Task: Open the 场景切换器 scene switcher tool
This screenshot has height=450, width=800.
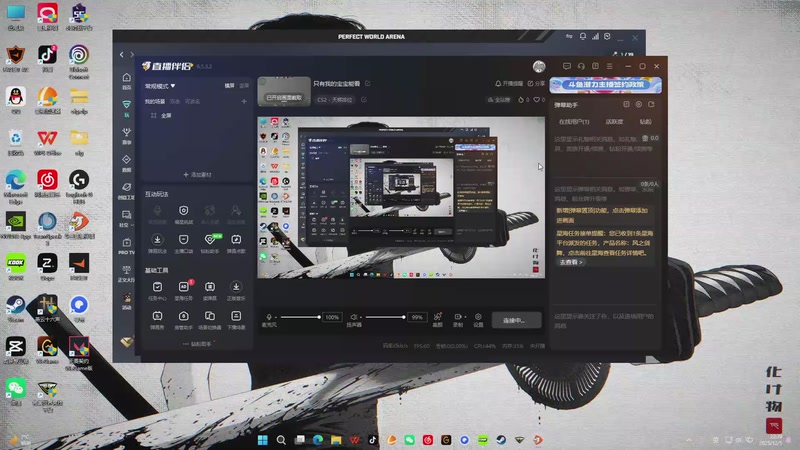Action: pos(210,320)
